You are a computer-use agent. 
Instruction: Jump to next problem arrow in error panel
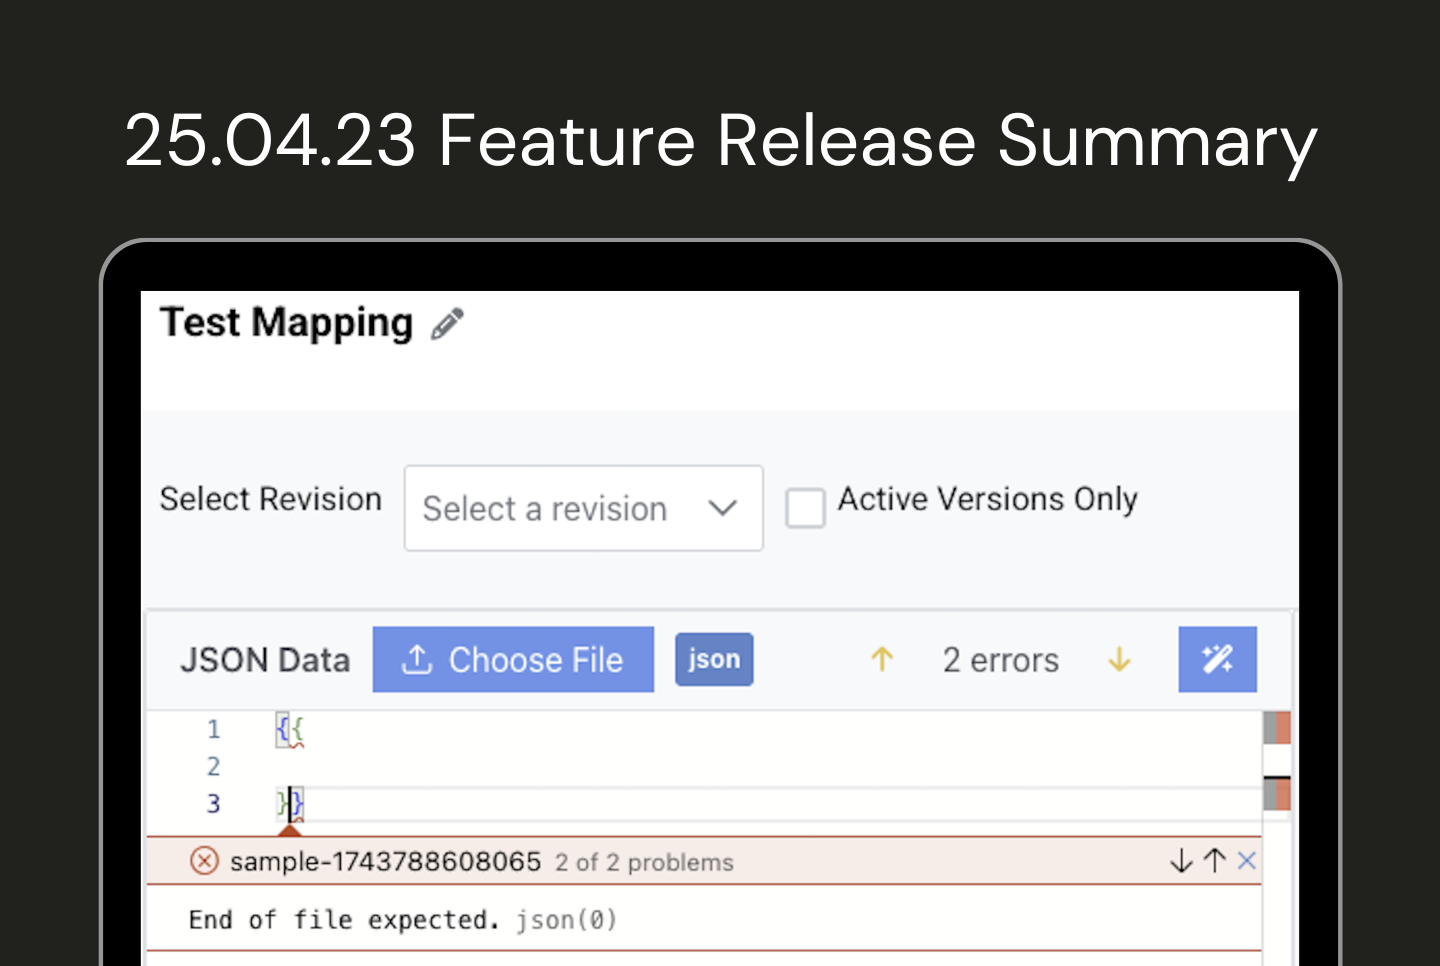1181,861
